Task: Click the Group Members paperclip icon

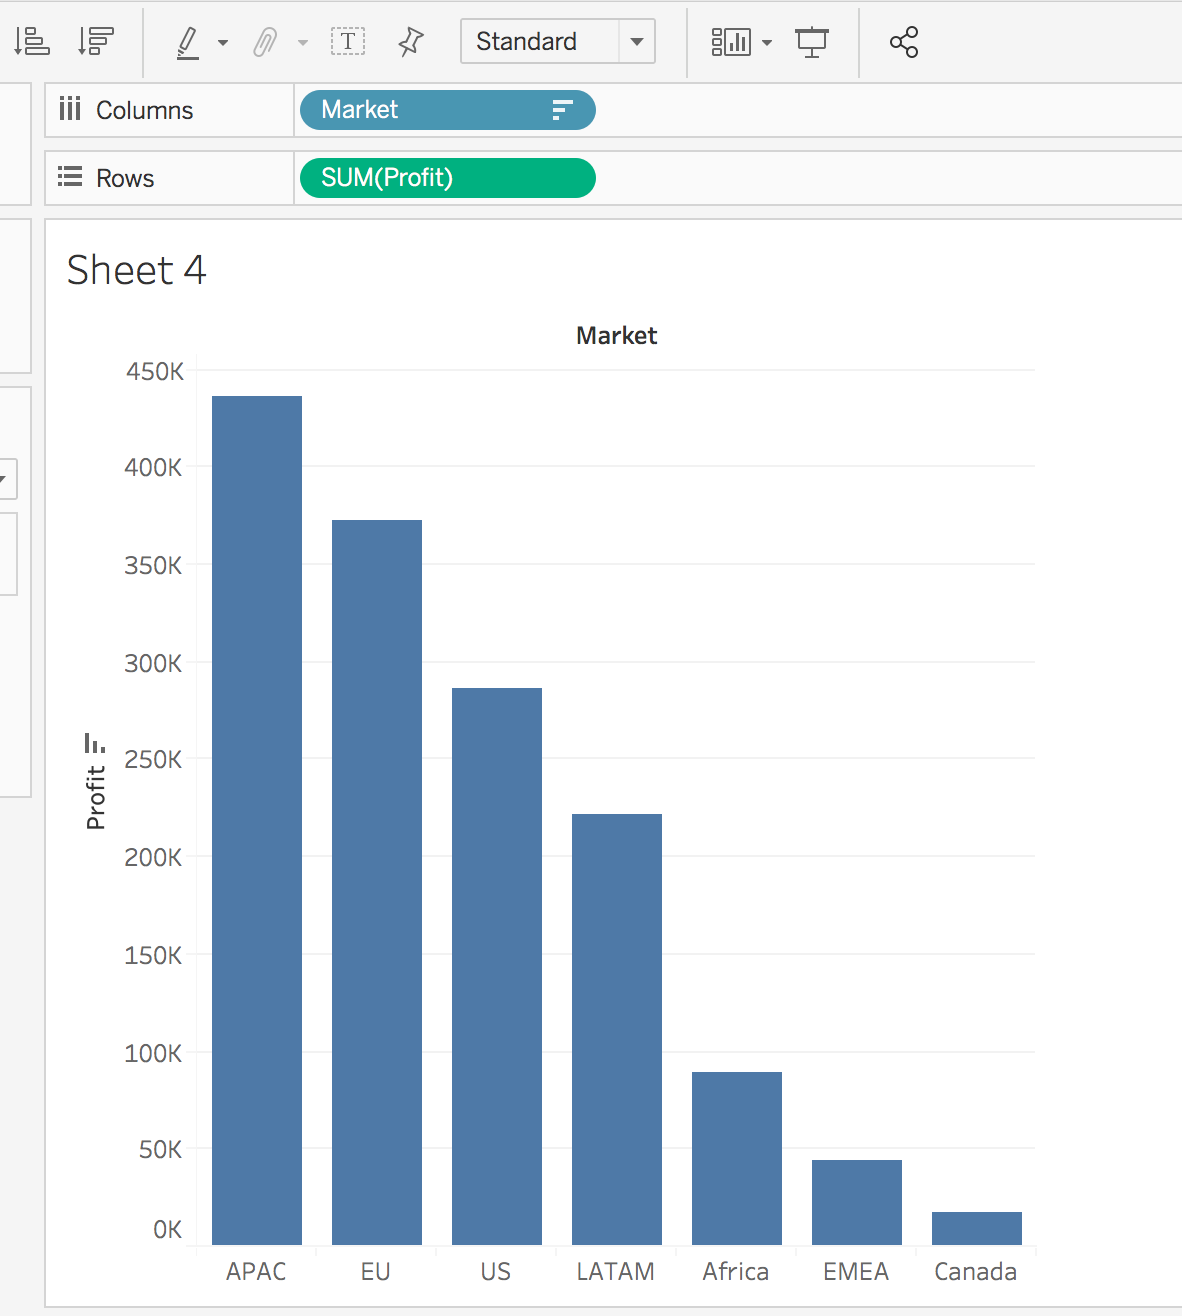Action: (265, 42)
